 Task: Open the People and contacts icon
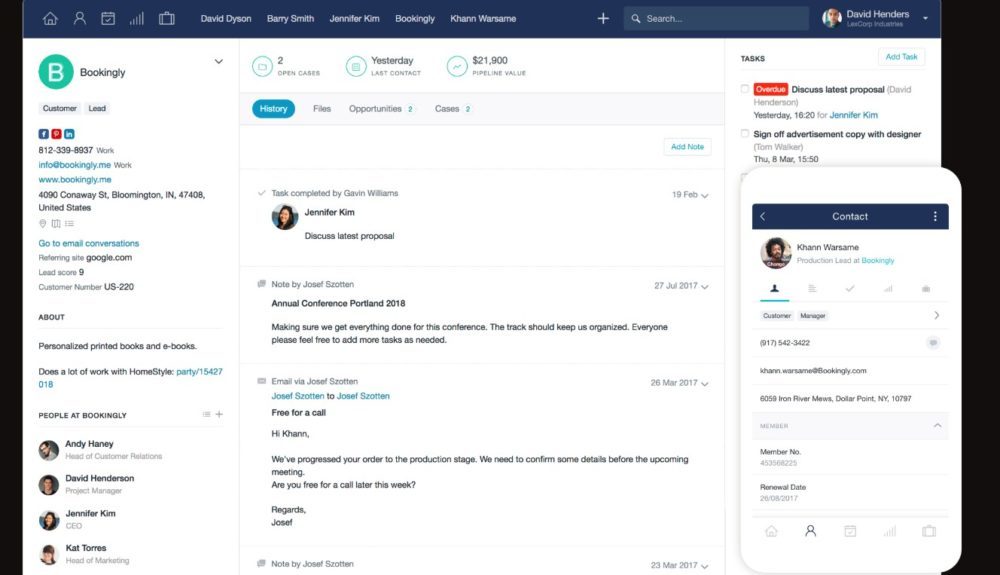click(x=79, y=18)
